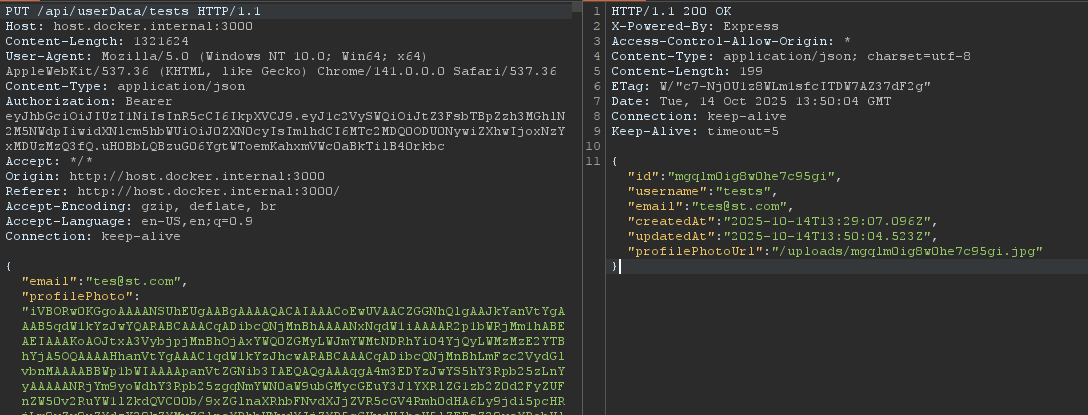Viewport: 1088px width, 415px height.
Task: Click the Accept-Language header line
Action: [129, 221]
